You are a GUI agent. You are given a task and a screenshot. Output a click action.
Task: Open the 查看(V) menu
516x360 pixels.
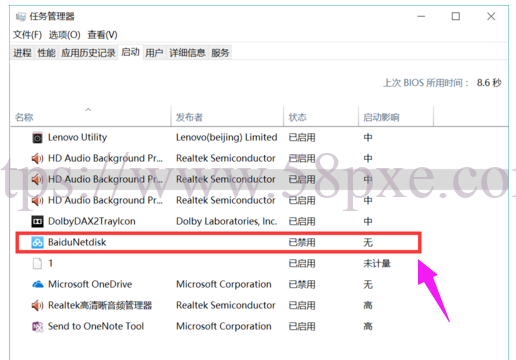click(102, 35)
